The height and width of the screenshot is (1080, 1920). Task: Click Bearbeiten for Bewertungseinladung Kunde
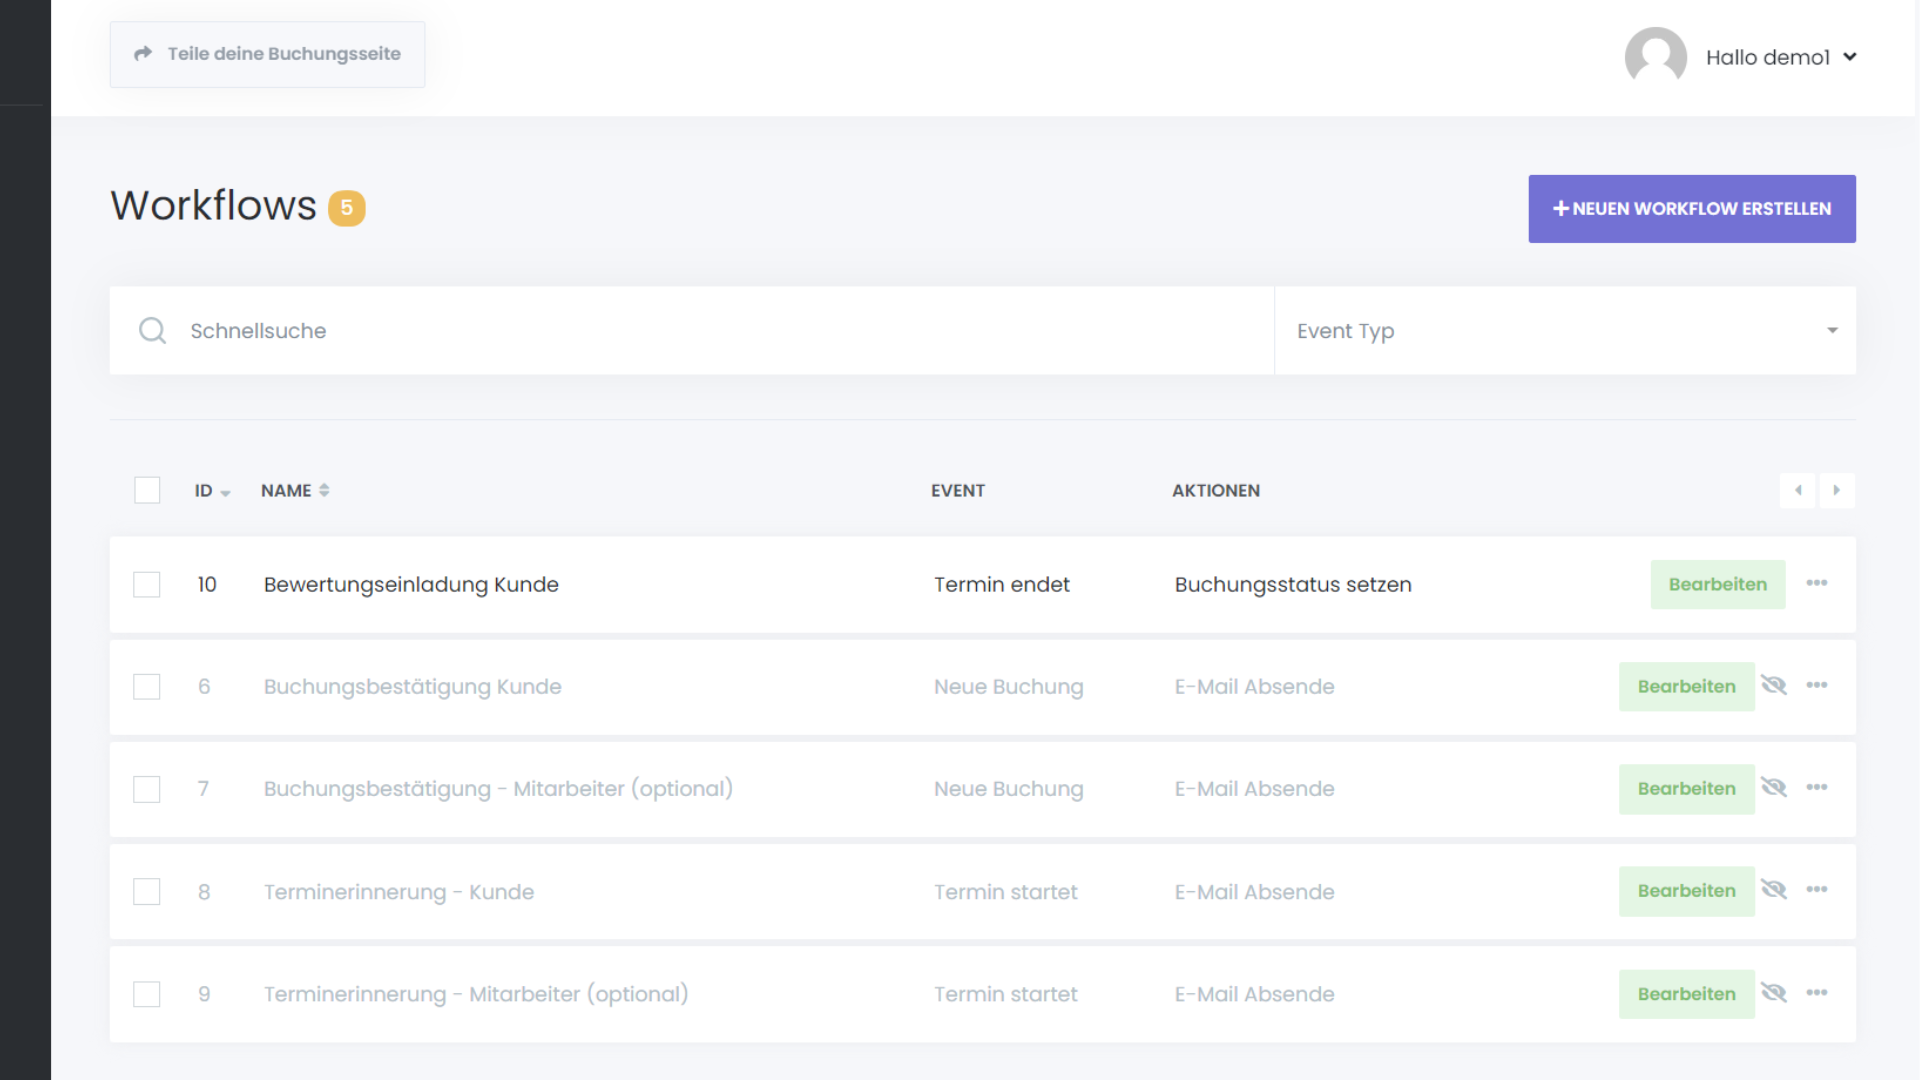click(1717, 584)
